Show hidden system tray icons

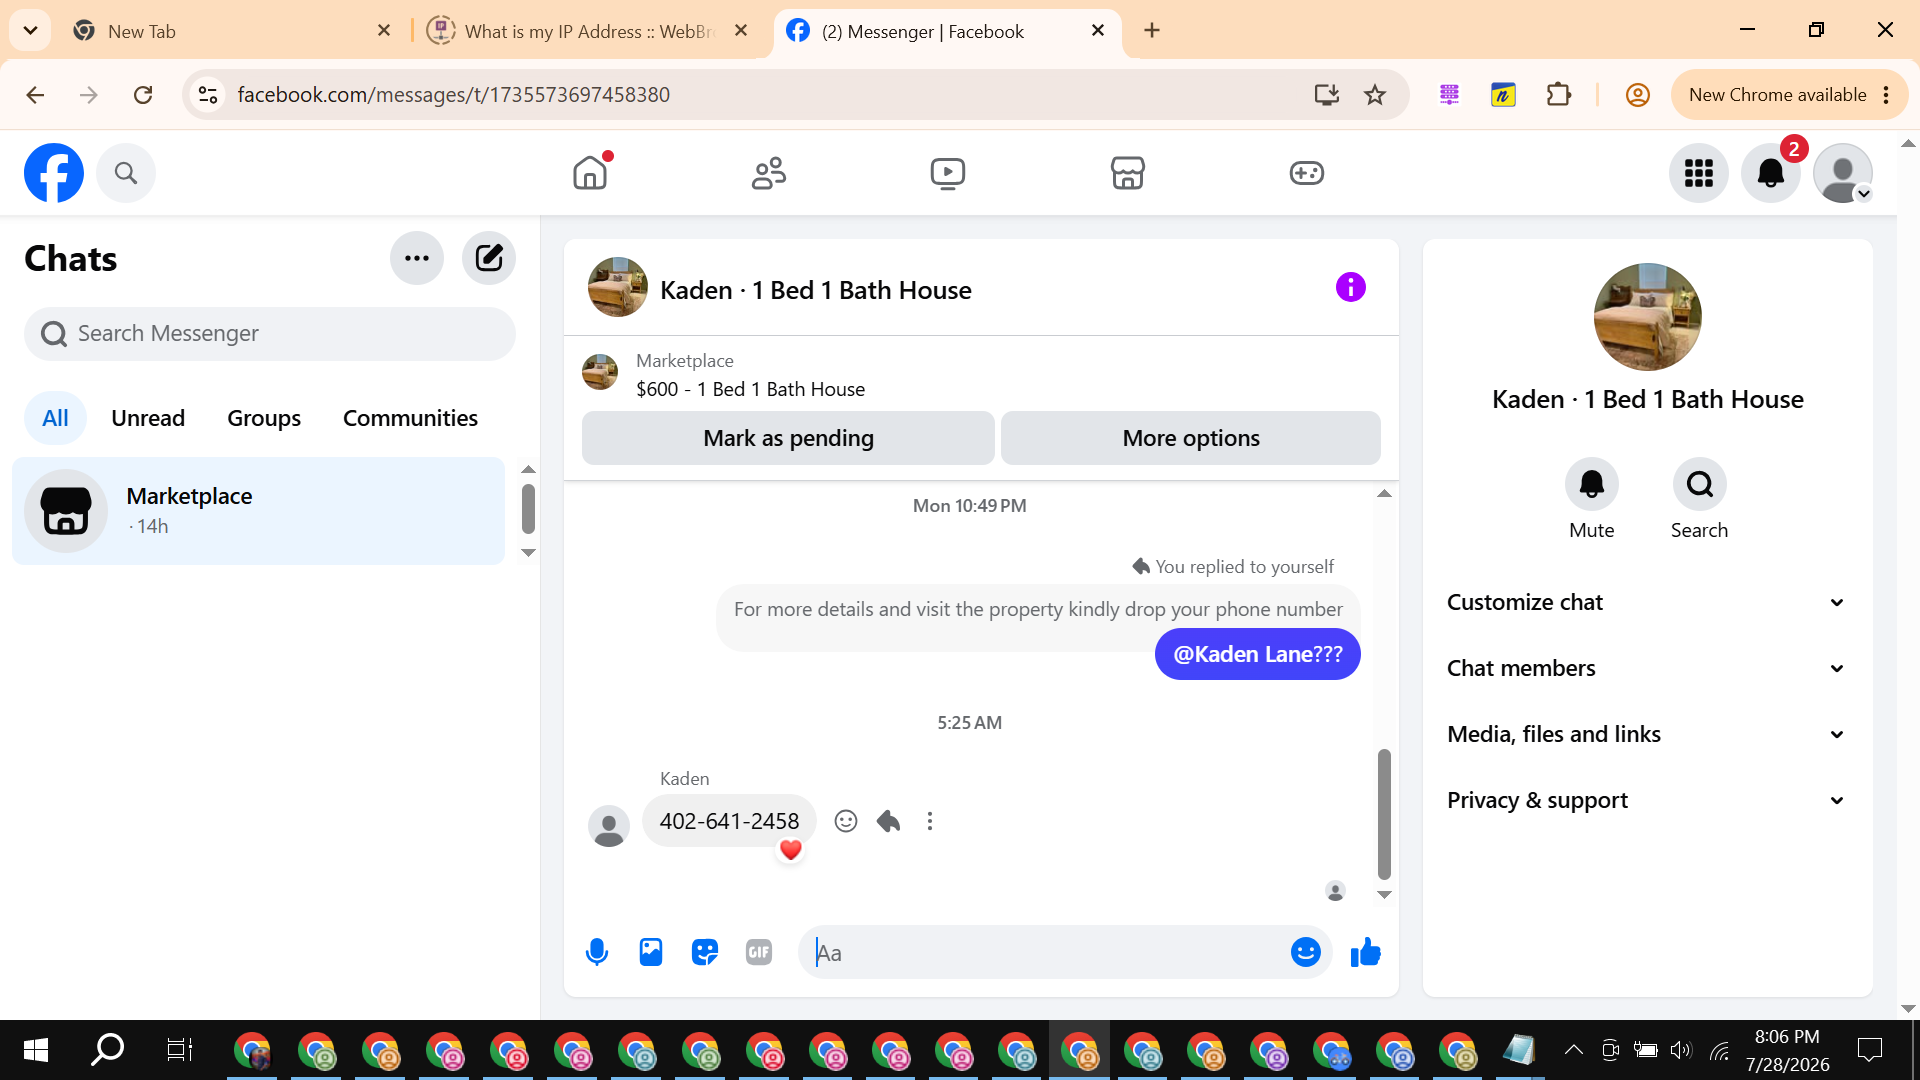[1574, 1050]
